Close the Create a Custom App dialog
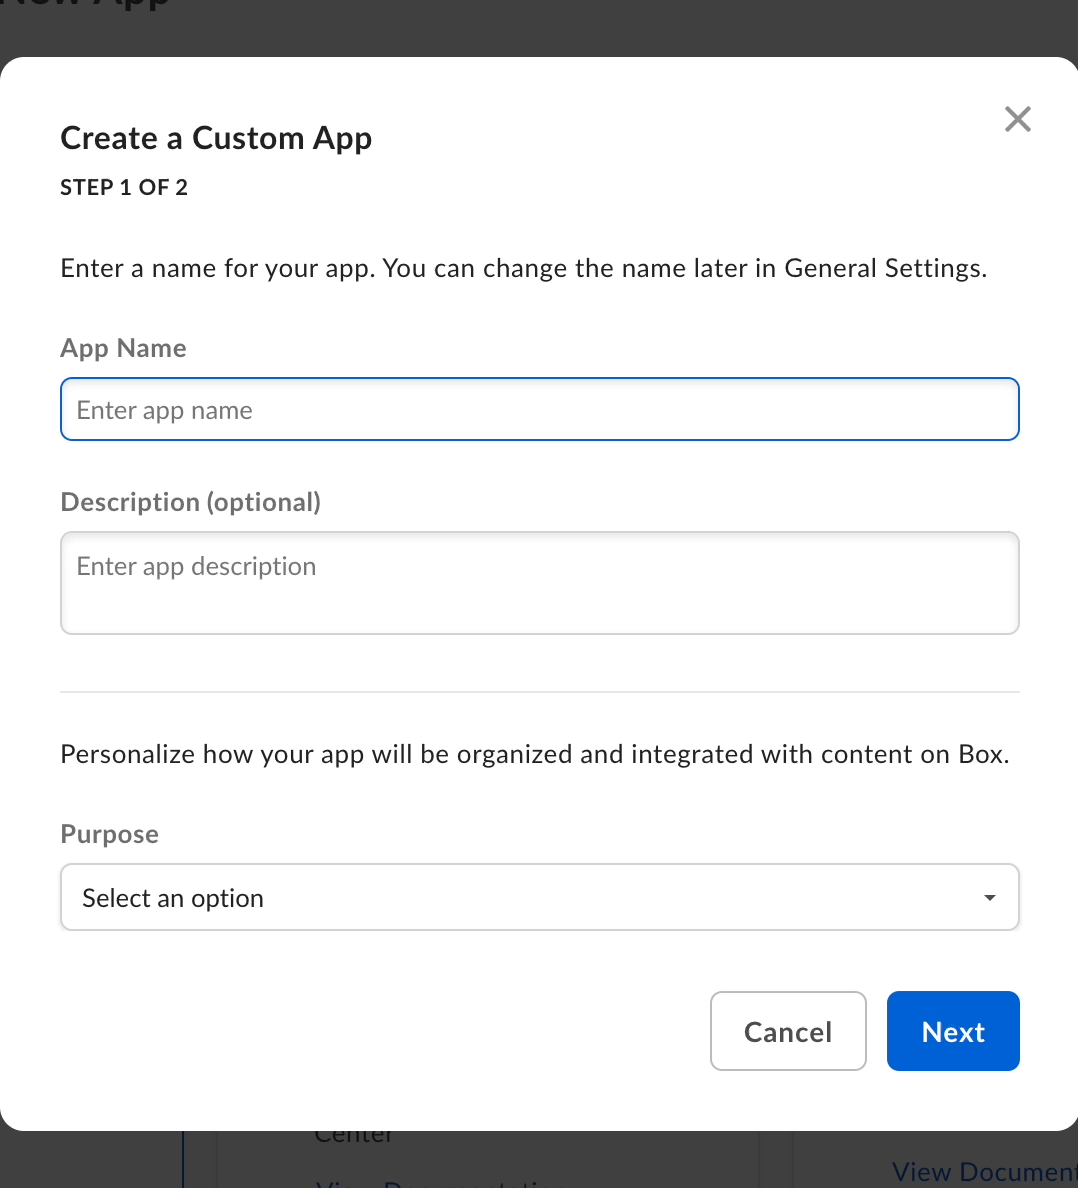Viewport: 1078px width, 1188px height. [1017, 119]
